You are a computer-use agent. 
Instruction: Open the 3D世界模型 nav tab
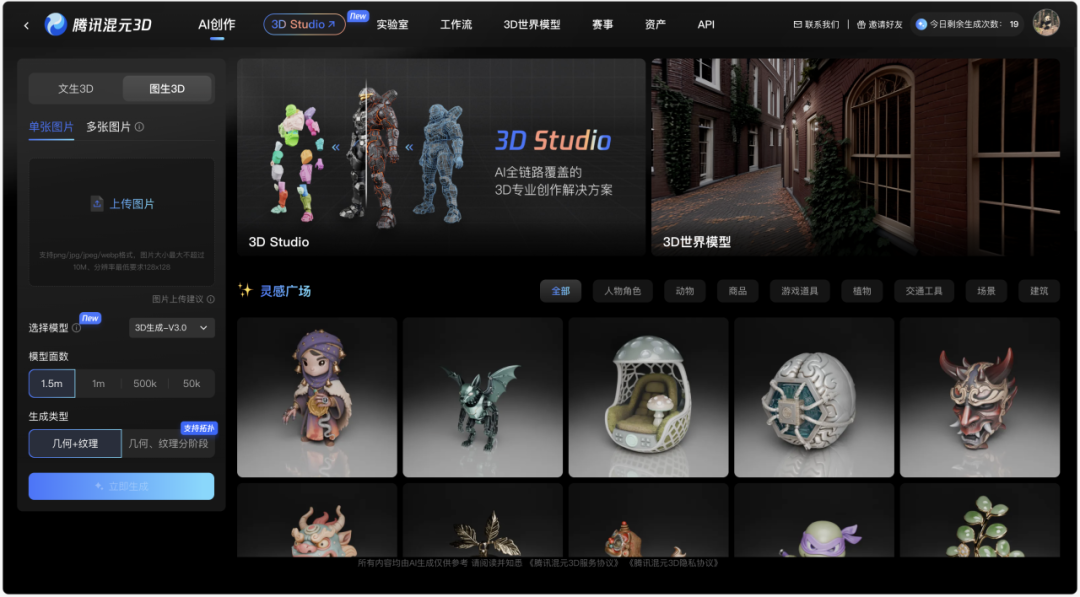[532, 24]
